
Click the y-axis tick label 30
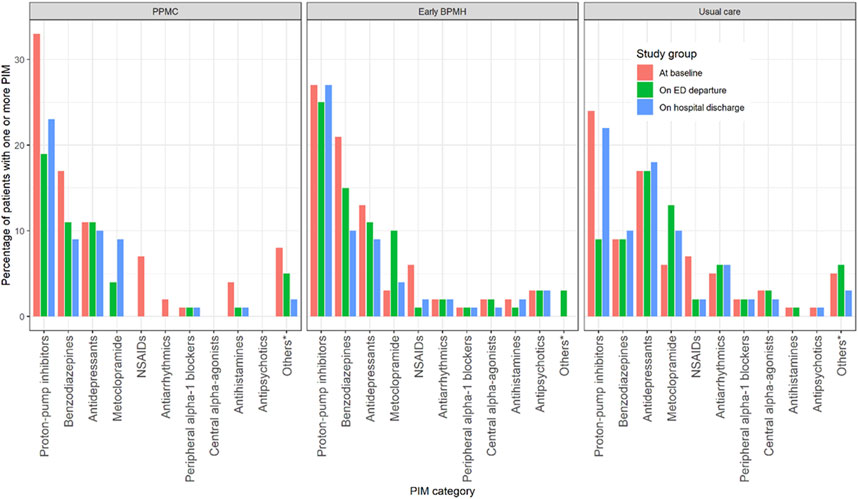pyautogui.click(x=19, y=60)
